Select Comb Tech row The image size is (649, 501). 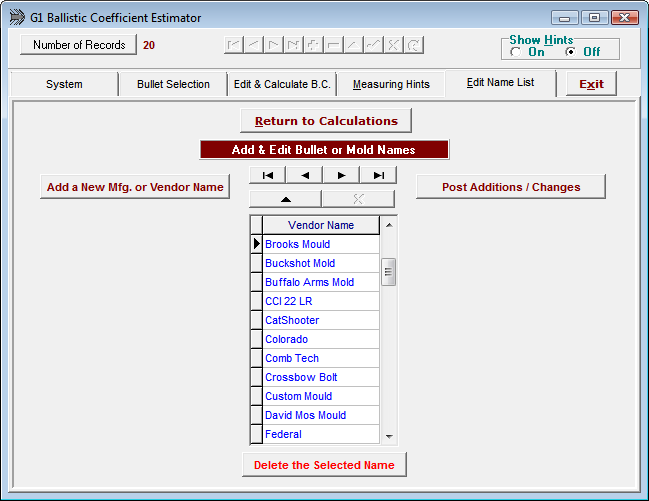click(321, 359)
